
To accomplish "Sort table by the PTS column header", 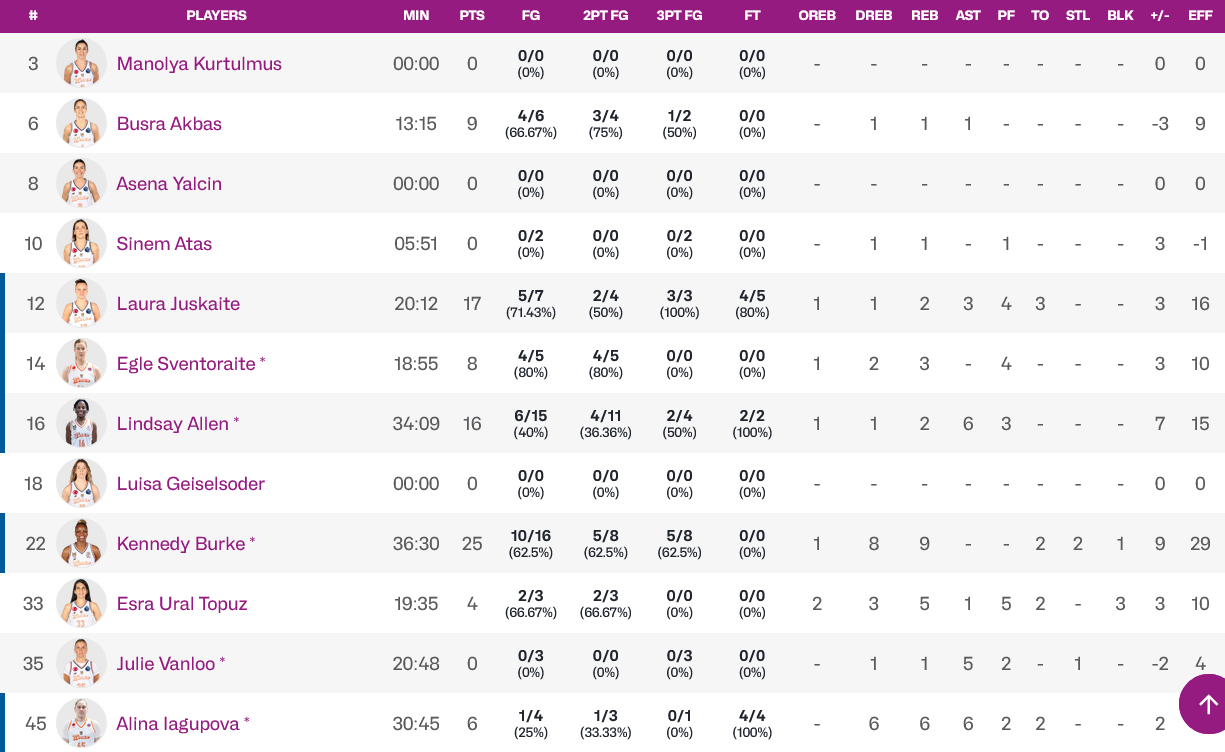I will point(472,15).
